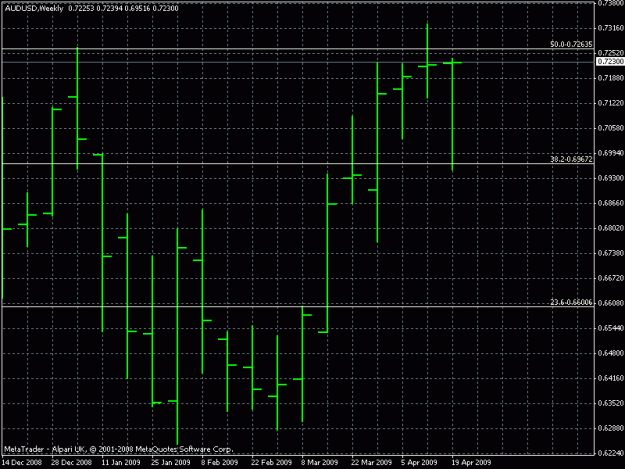Click the 22 Mar 2009 date label
Image resolution: width=625 pixels, height=469 pixels.
tap(371, 462)
